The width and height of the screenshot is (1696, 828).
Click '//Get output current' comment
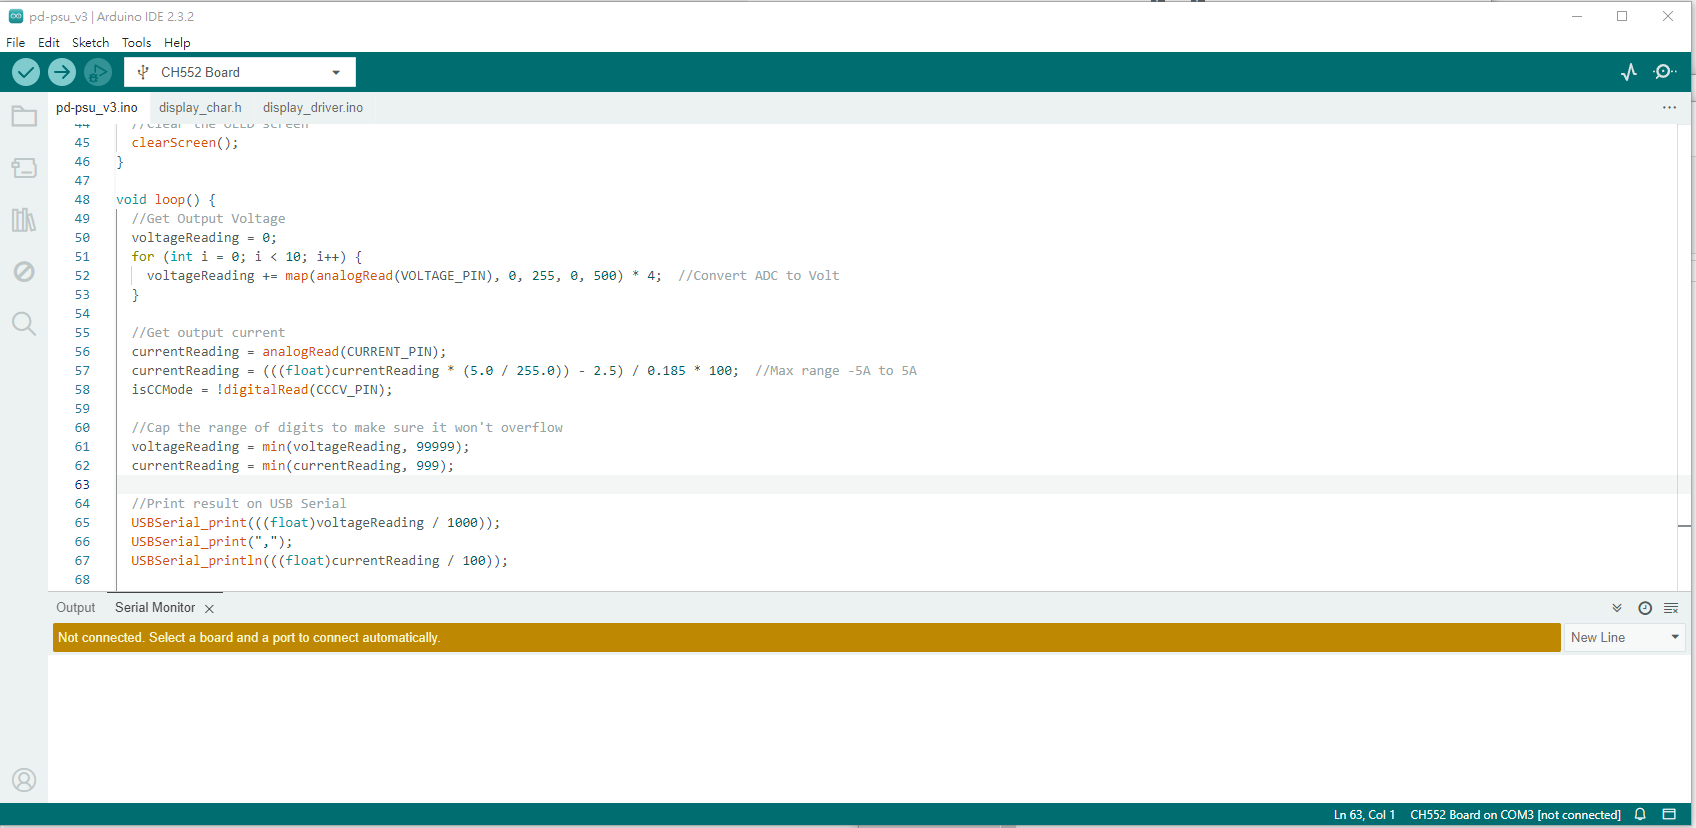click(208, 333)
